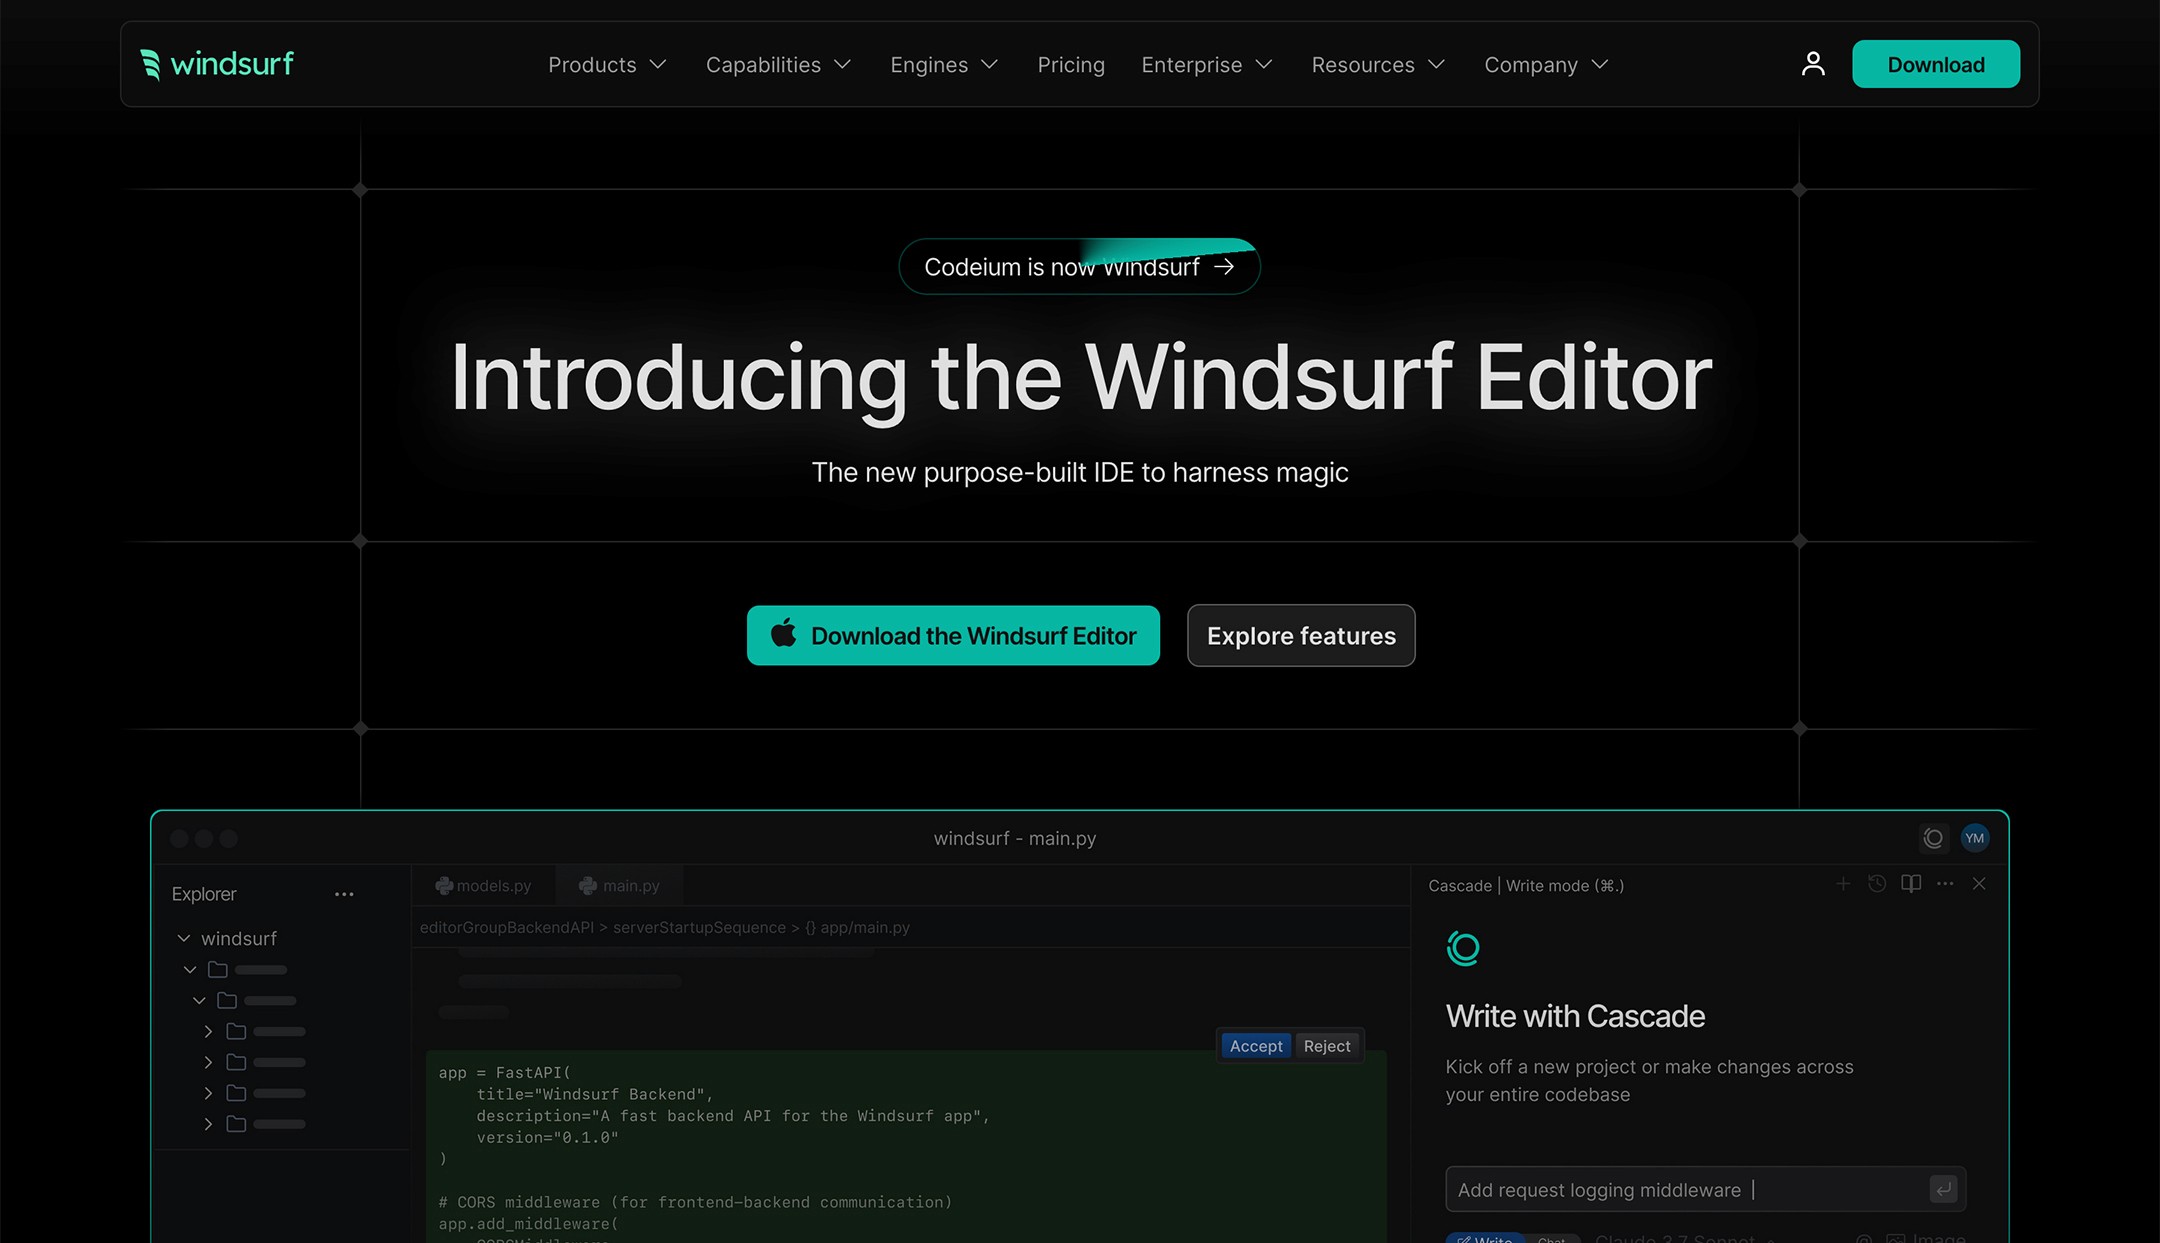Open the Resources dropdown
Screen dimensions: 2160x1243
coord(1378,65)
